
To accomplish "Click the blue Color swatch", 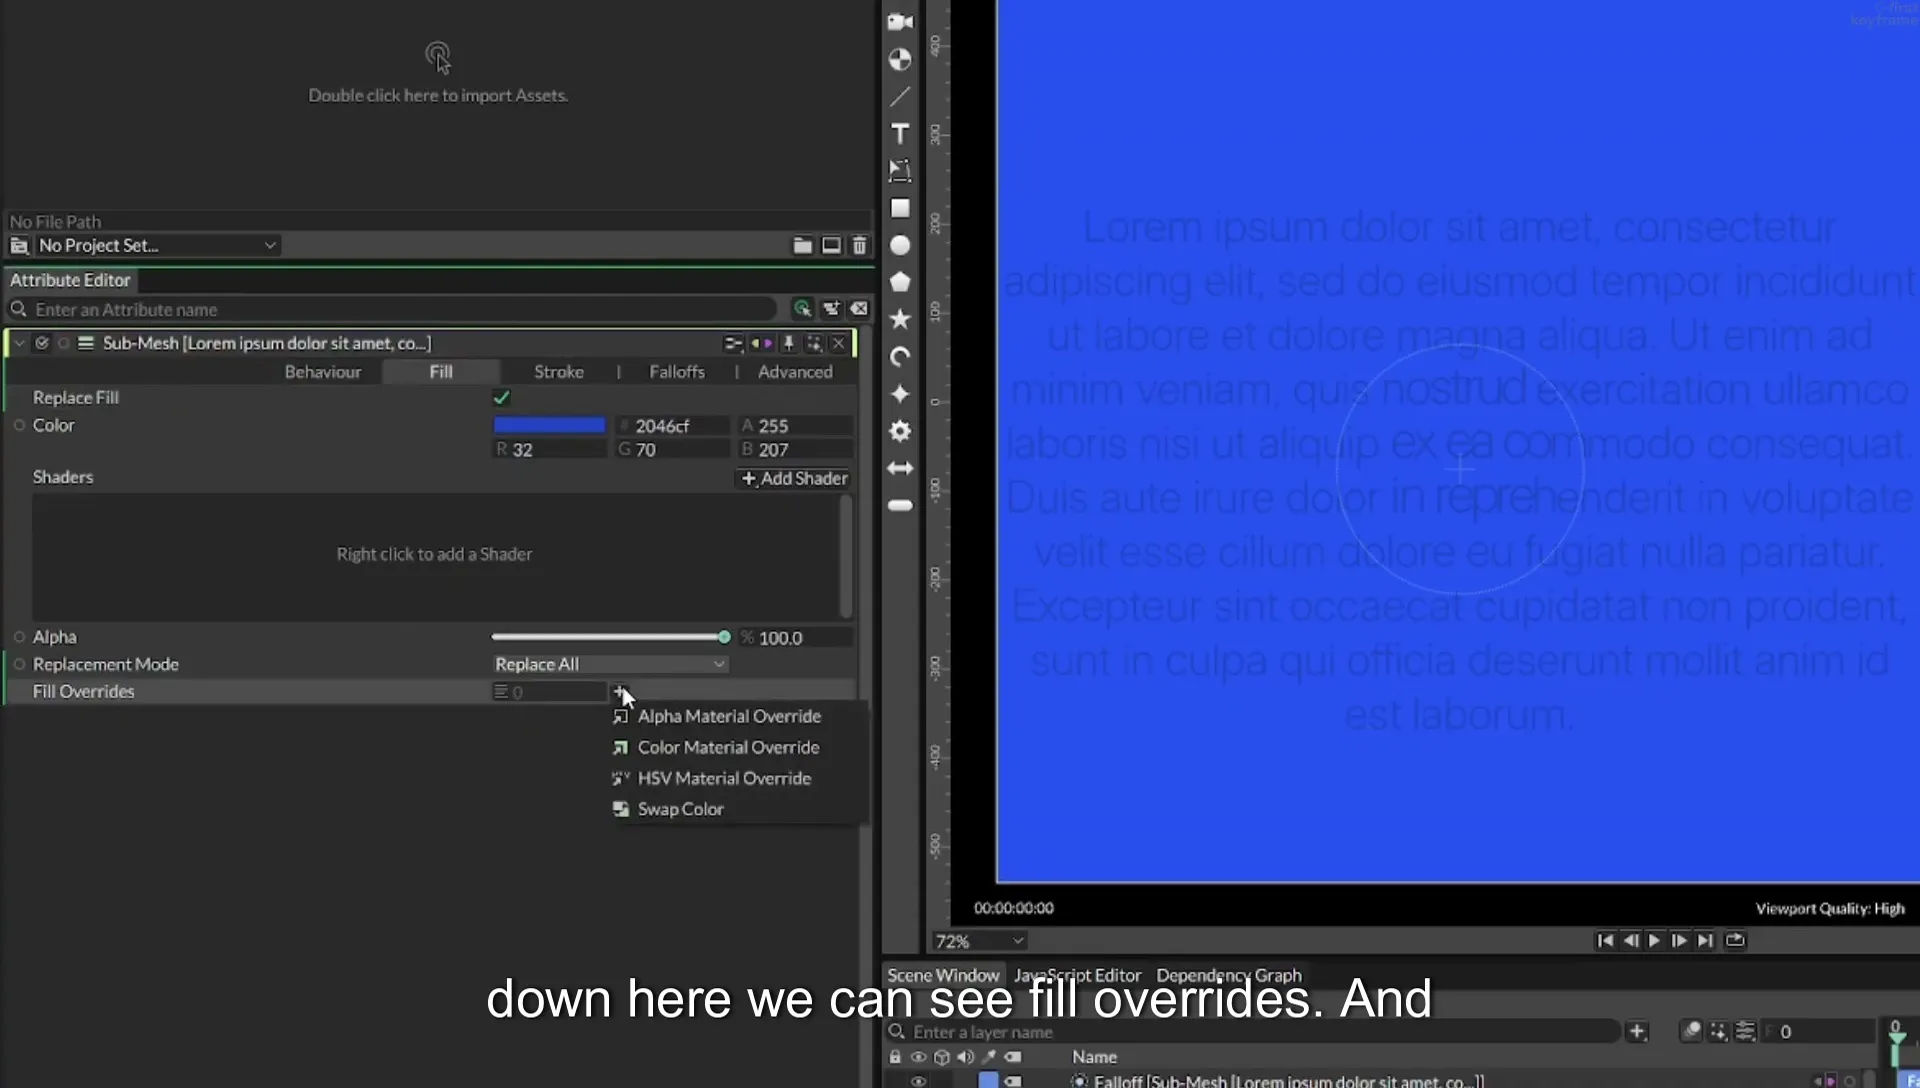I will click(x=549, y=425).
